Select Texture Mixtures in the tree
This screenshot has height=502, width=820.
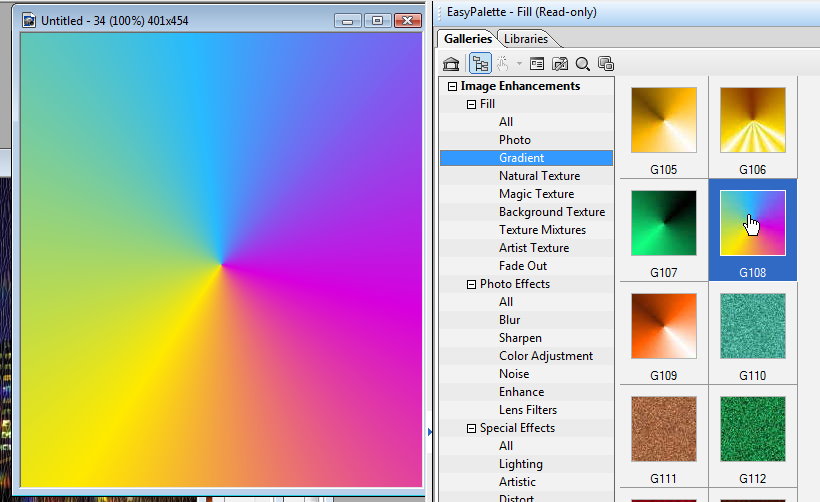(542, 230)
